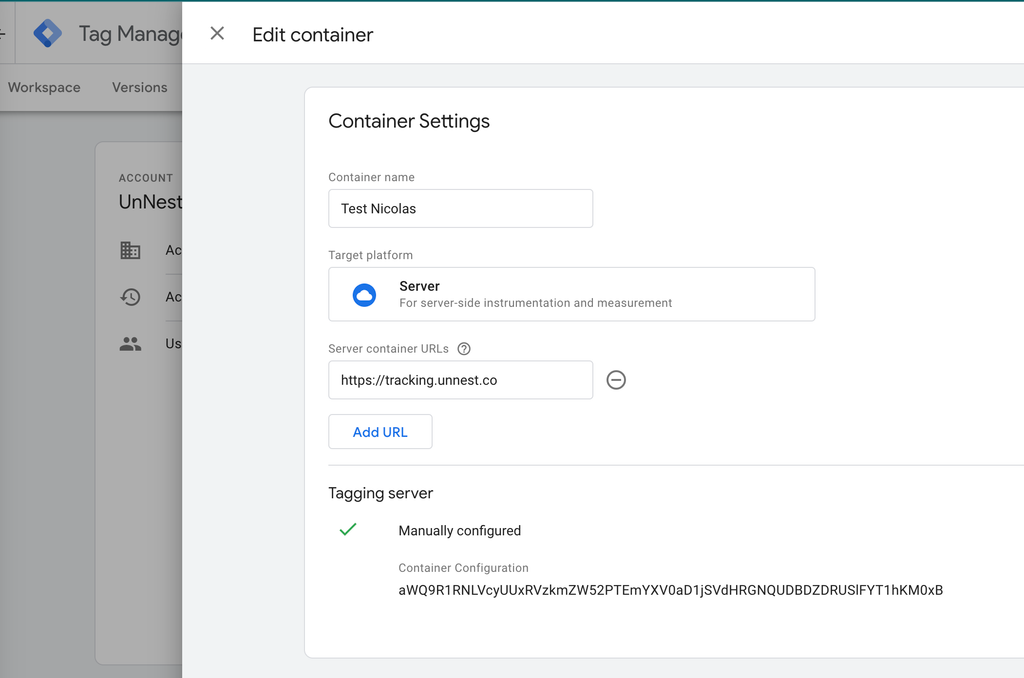Click the account building icon
1024x678 pixels.
point(131,250)
